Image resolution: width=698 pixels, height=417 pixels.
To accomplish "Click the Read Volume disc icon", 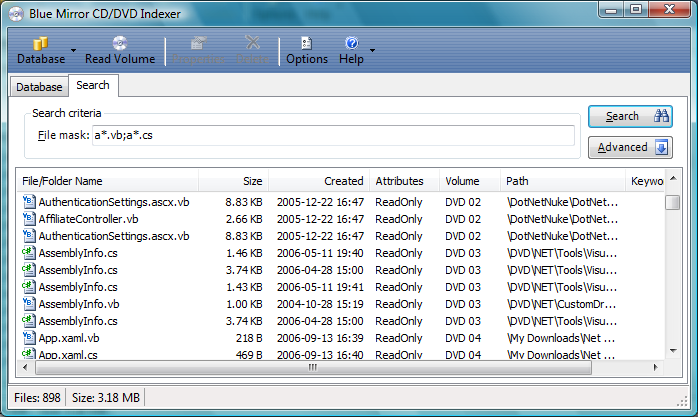I will pyautogui.click(x=120, y=43).
